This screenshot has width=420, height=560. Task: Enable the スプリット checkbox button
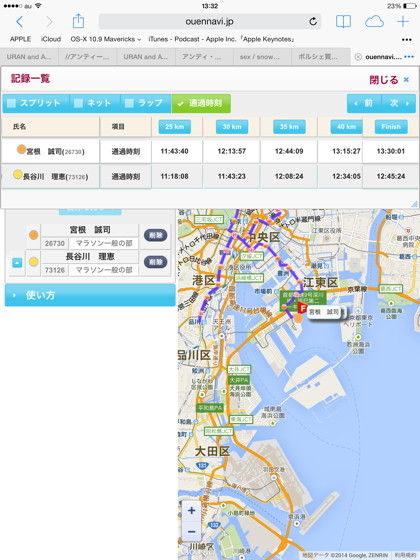(36, 103)
